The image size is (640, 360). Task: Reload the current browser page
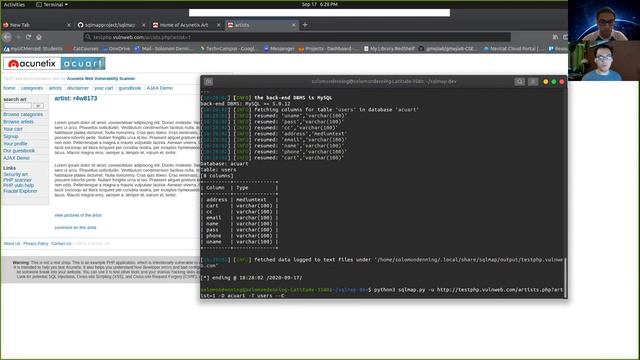[28, 37]
